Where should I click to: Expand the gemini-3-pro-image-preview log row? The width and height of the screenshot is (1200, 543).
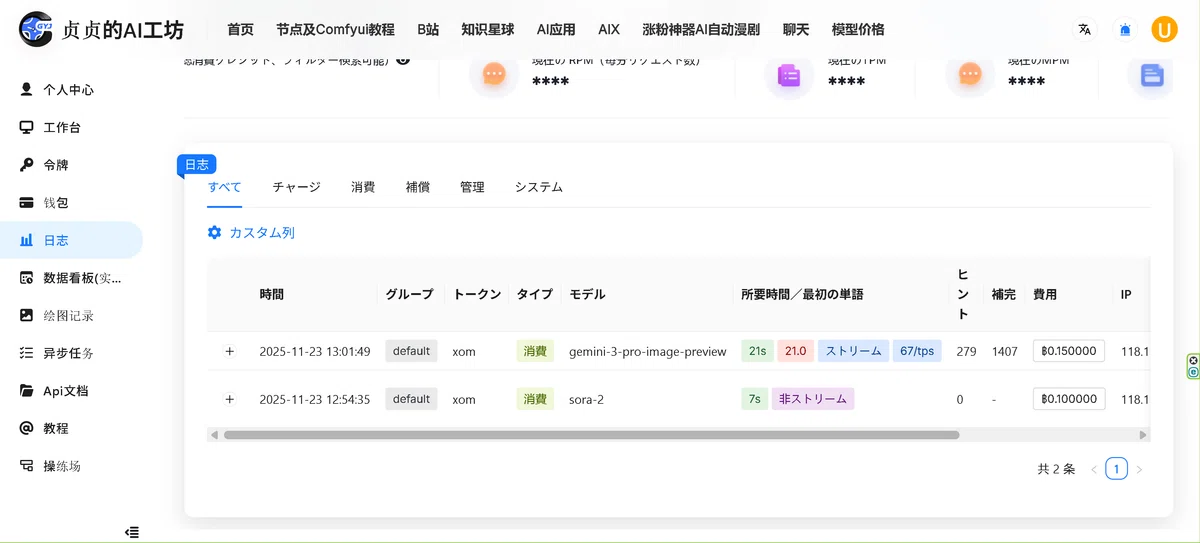point(229,351)
